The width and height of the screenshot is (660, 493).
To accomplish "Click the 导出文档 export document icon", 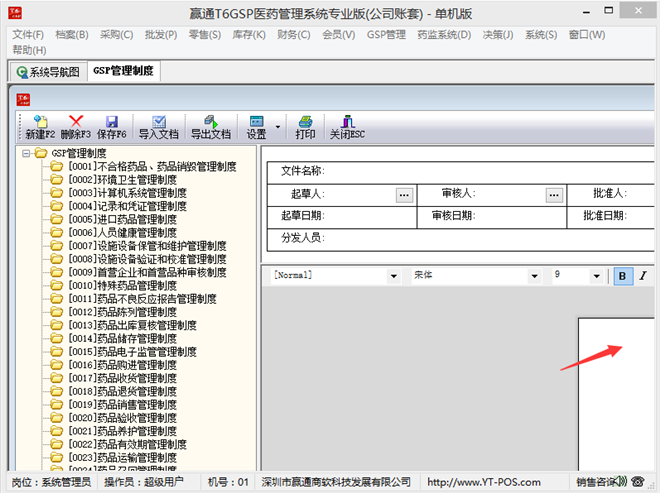I will (x=210, y=121).
